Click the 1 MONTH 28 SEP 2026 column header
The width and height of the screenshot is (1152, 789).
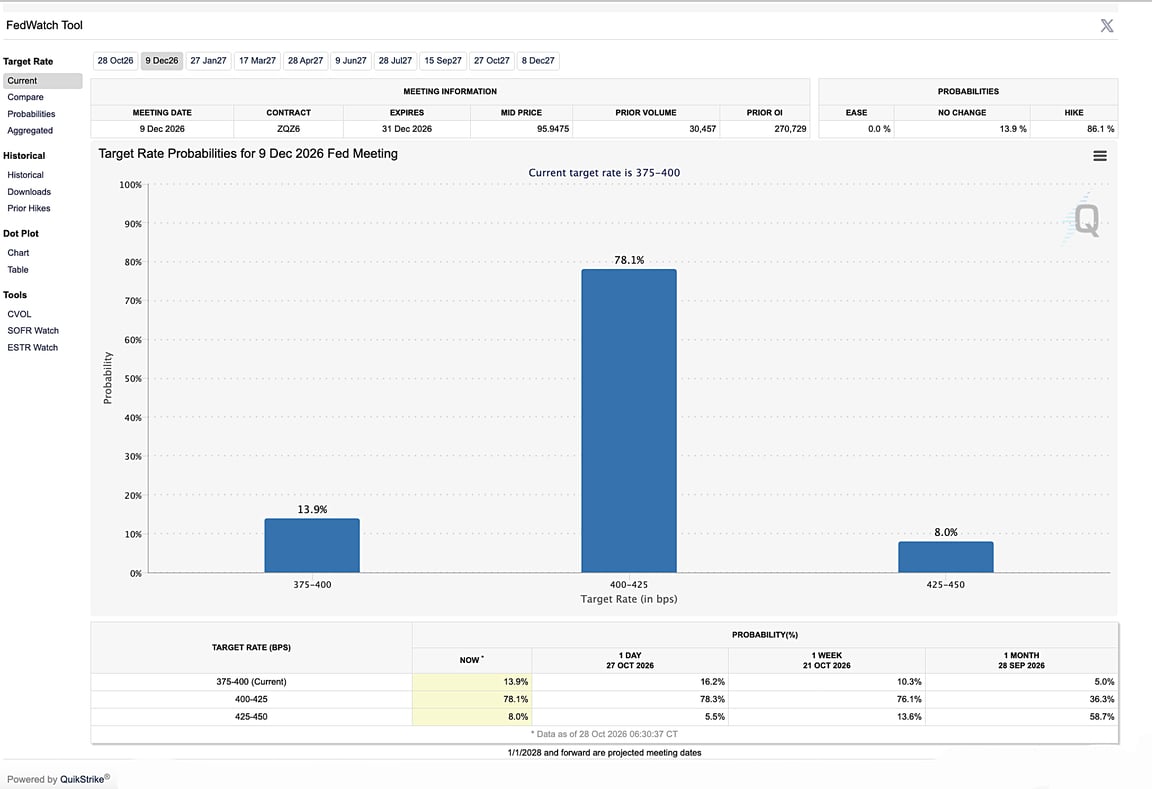point(1021,660)
